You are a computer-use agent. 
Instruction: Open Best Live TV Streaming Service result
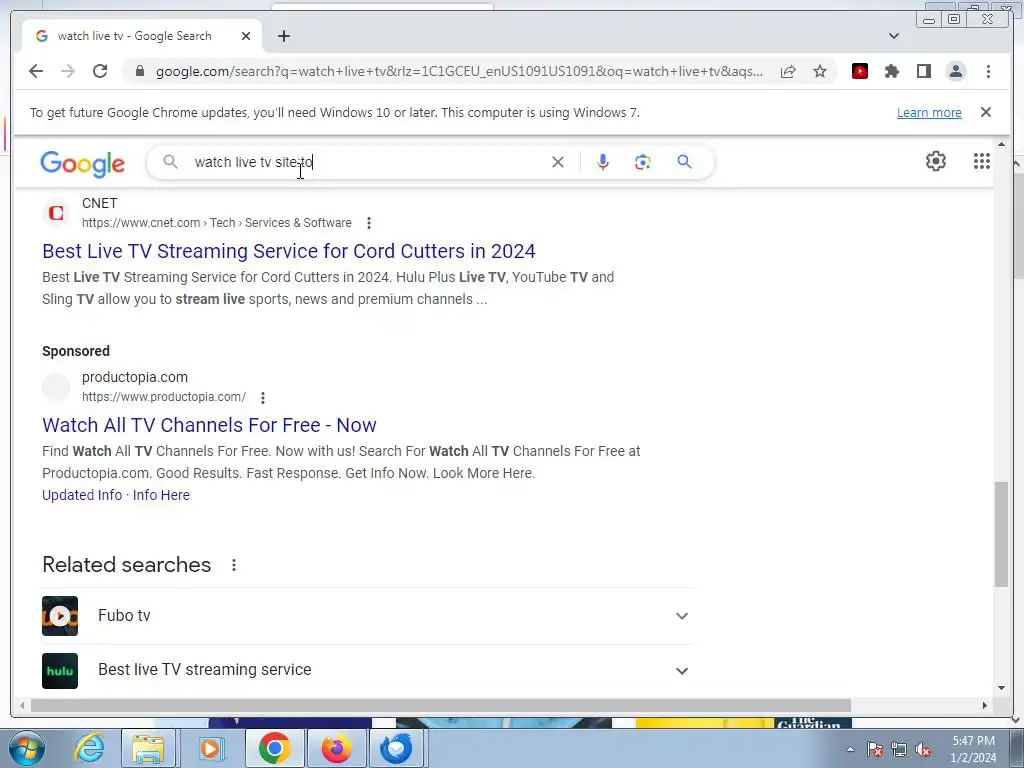coord(289,251)
